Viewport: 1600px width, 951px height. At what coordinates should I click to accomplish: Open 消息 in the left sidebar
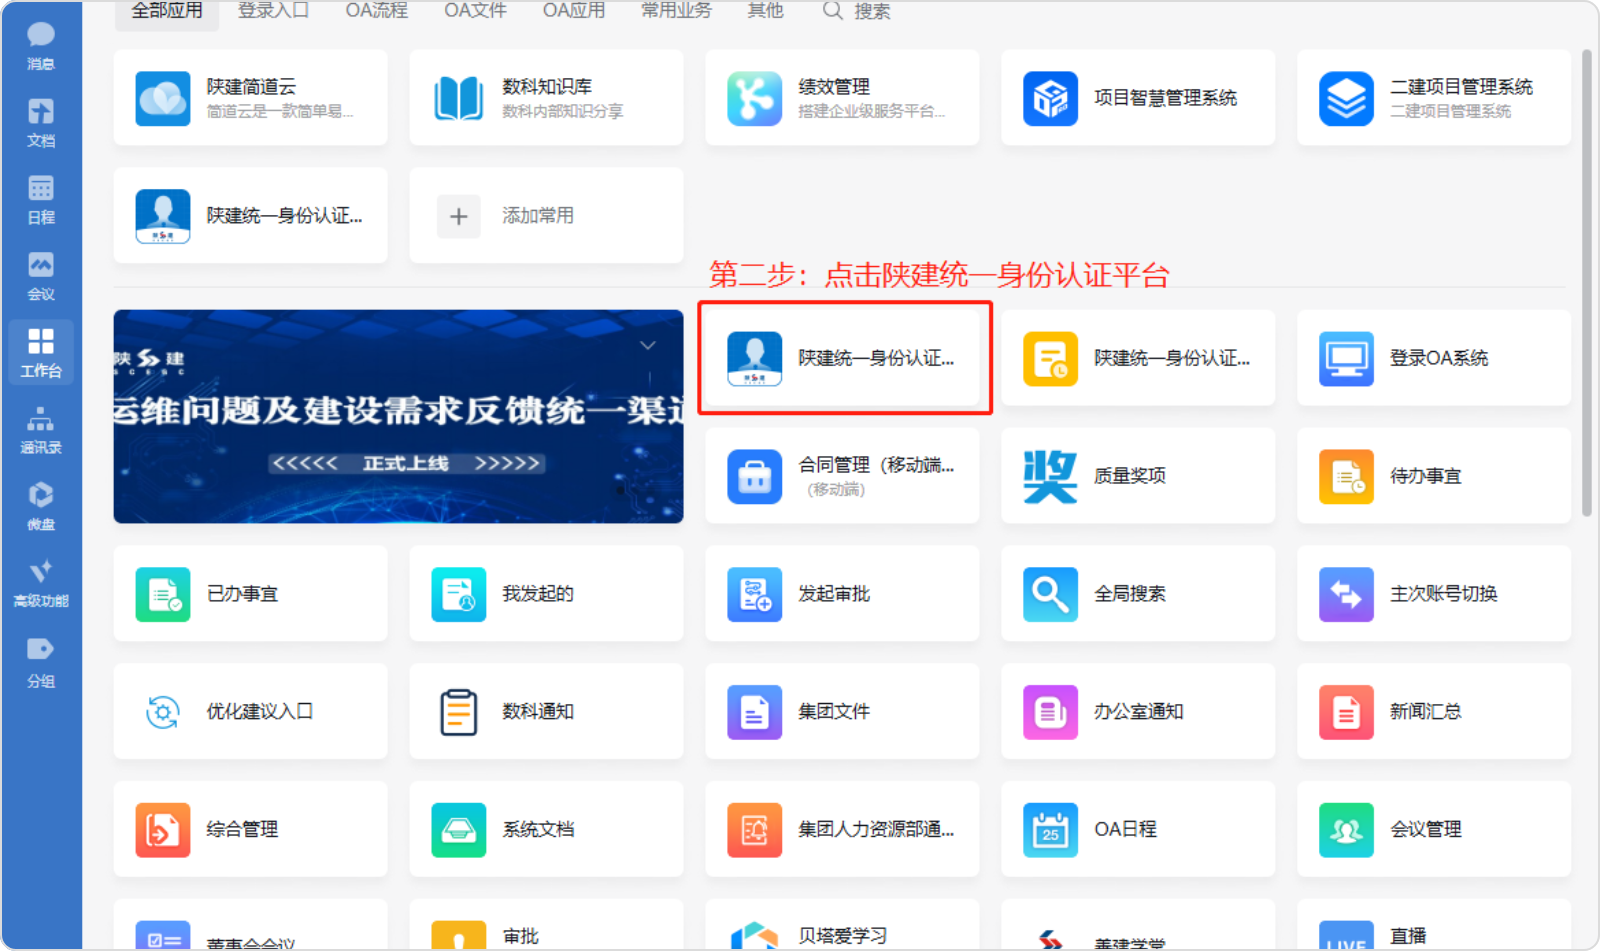41,45
